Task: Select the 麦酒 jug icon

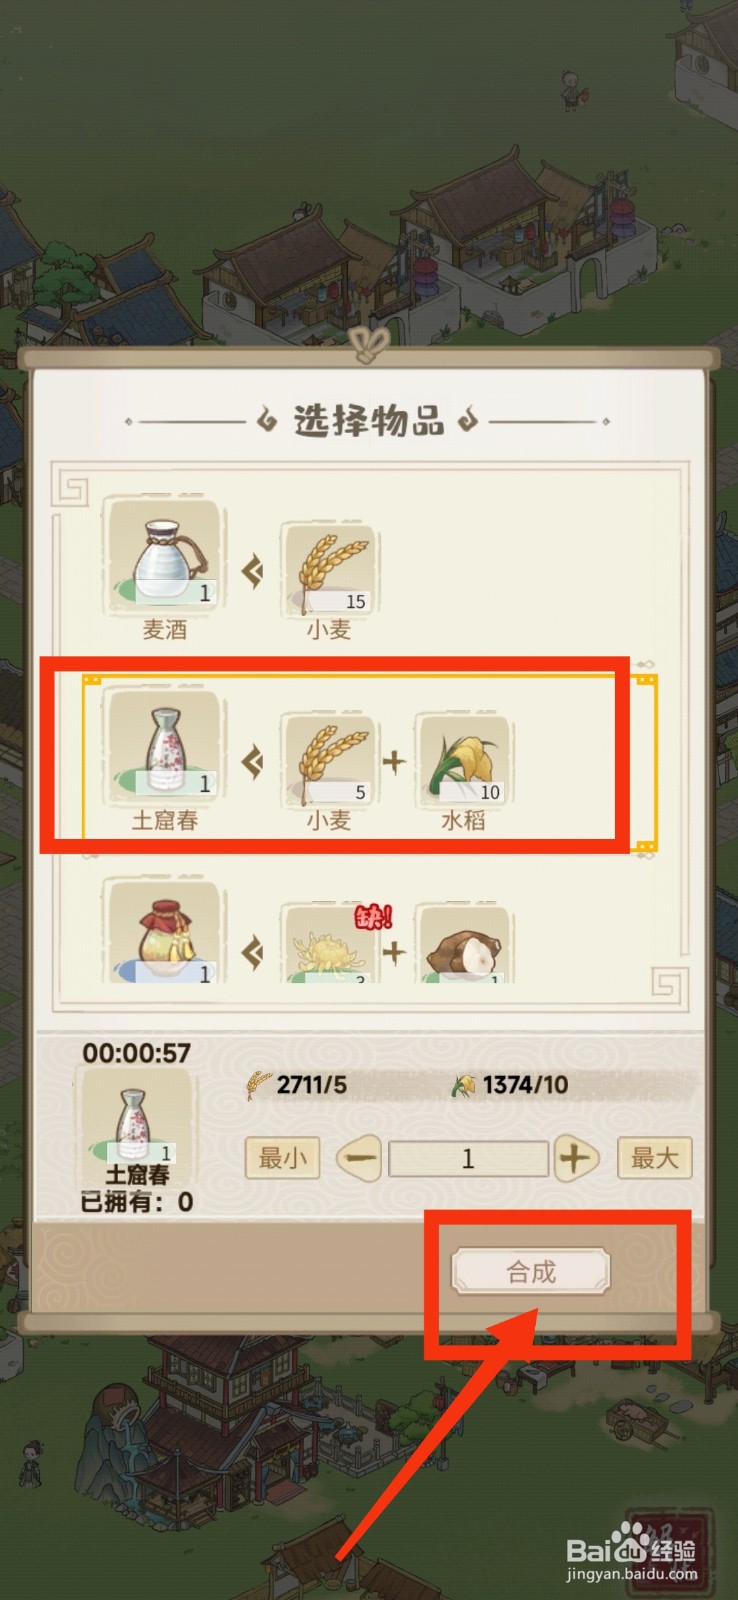Action: [x=165, y=556]
